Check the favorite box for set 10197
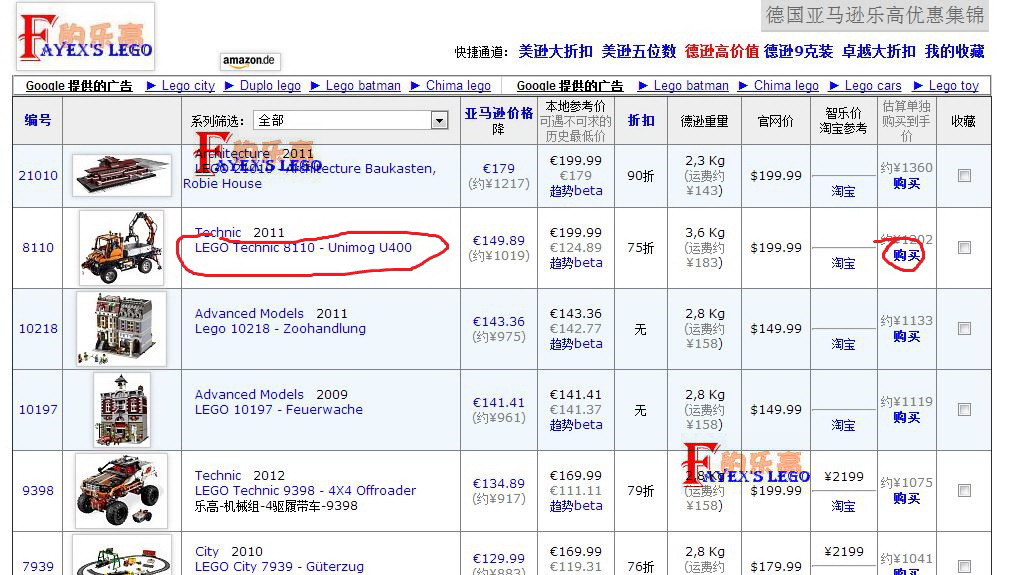Image resolution: width=1016 pixels, height=575 pixels. pos(964,410)
